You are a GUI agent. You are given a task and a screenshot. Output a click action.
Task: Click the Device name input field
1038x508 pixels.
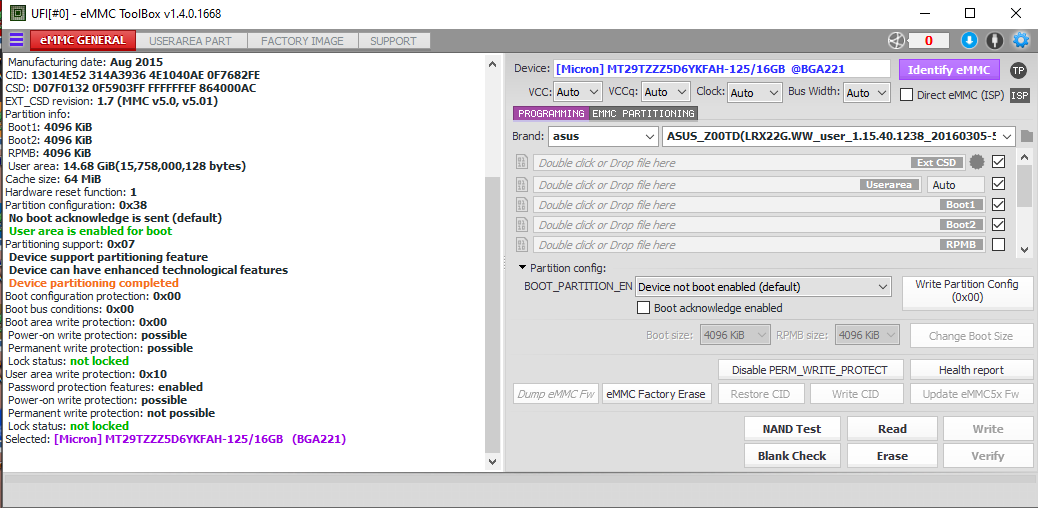[x=722, y=69]
